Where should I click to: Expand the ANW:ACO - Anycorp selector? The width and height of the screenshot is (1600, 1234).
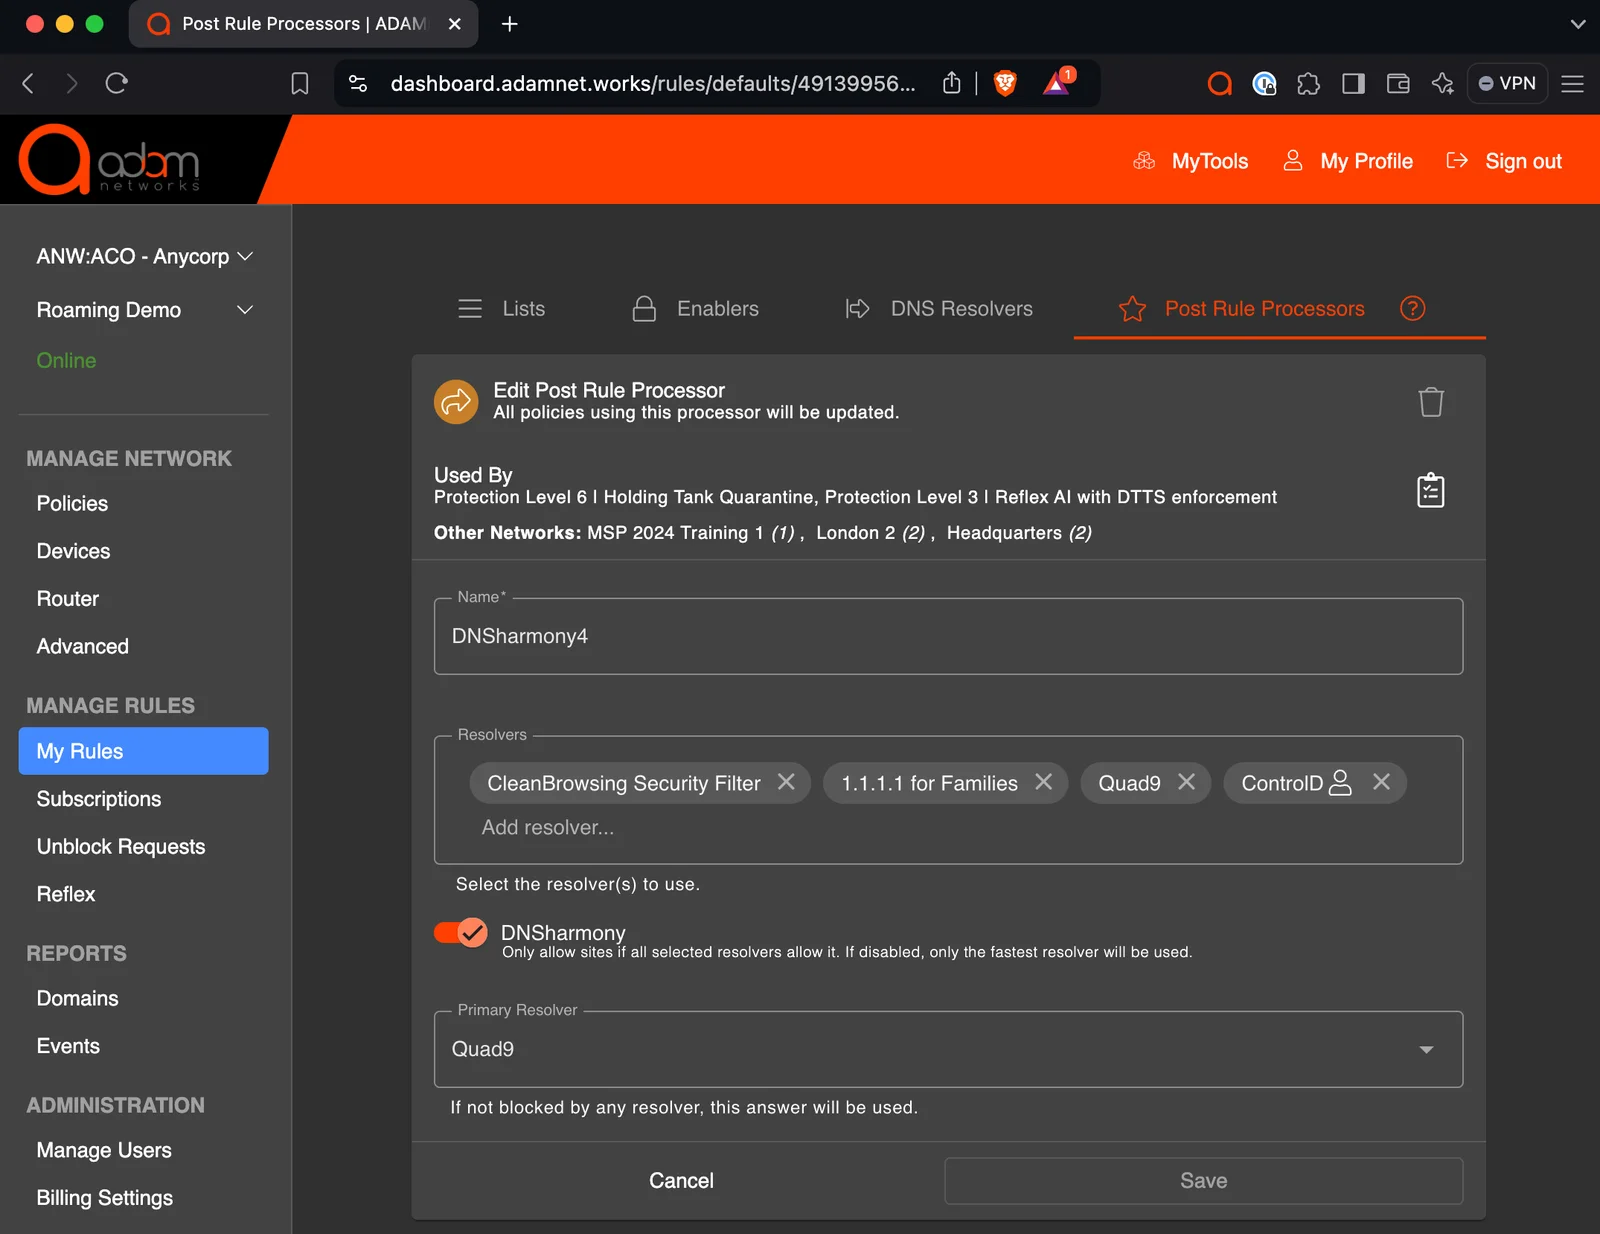point(144,257)
